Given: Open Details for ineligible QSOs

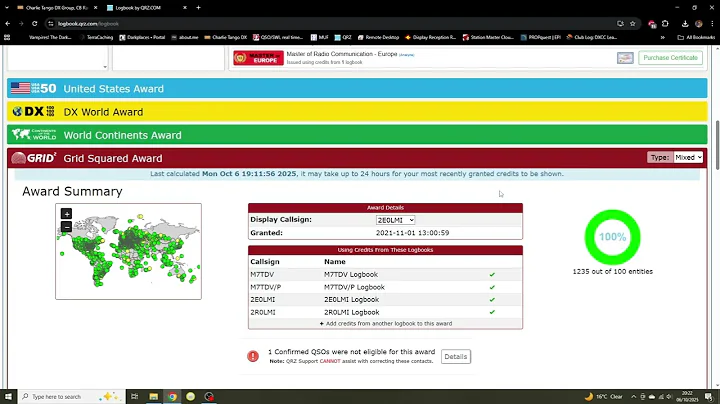Looking at the screenshot, I should [456, 356].
